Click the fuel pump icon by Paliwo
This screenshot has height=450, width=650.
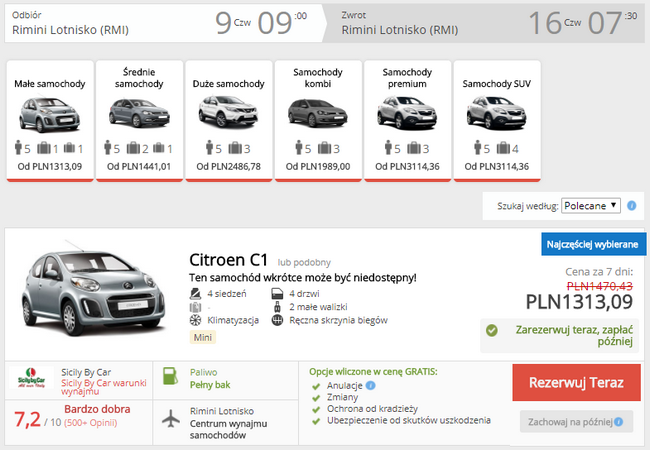coord(170,376)
